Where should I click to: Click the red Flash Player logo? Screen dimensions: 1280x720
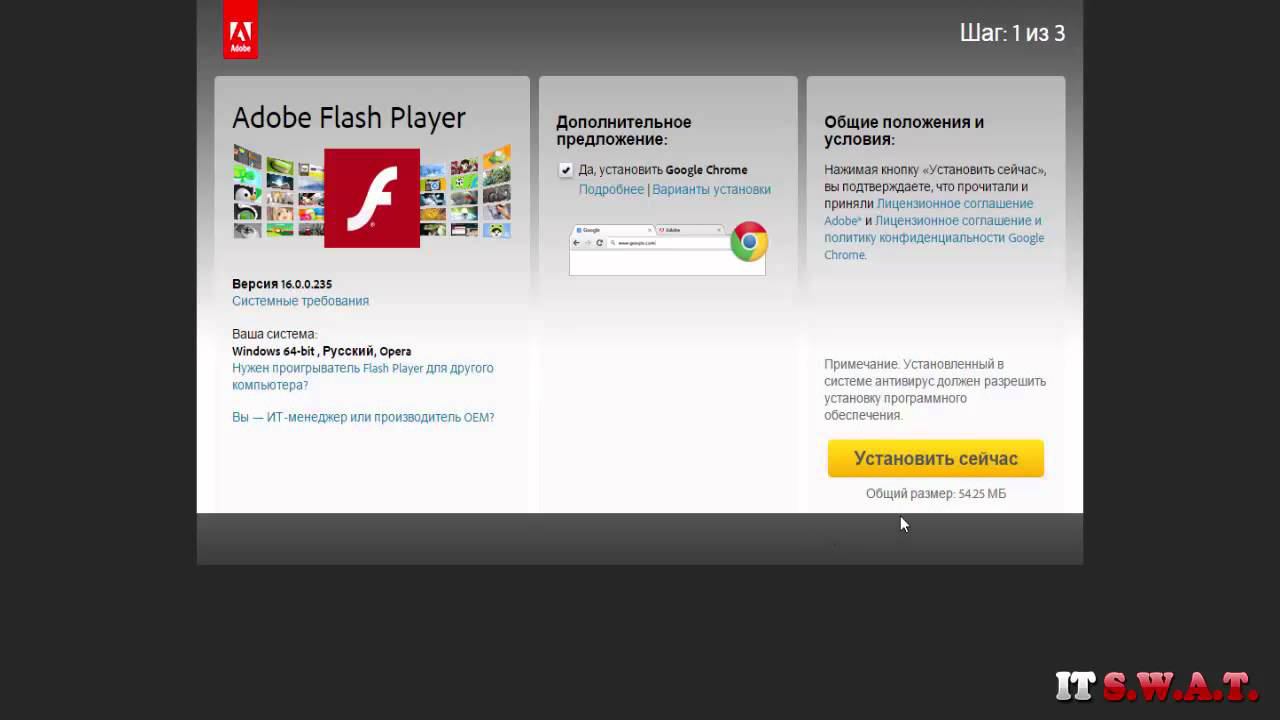(x=372, y=198)
